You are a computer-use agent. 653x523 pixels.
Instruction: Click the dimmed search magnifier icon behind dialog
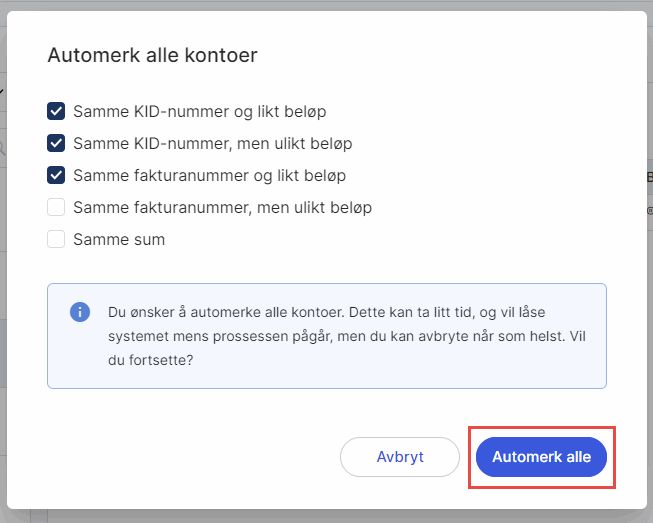tap(3, 148)
